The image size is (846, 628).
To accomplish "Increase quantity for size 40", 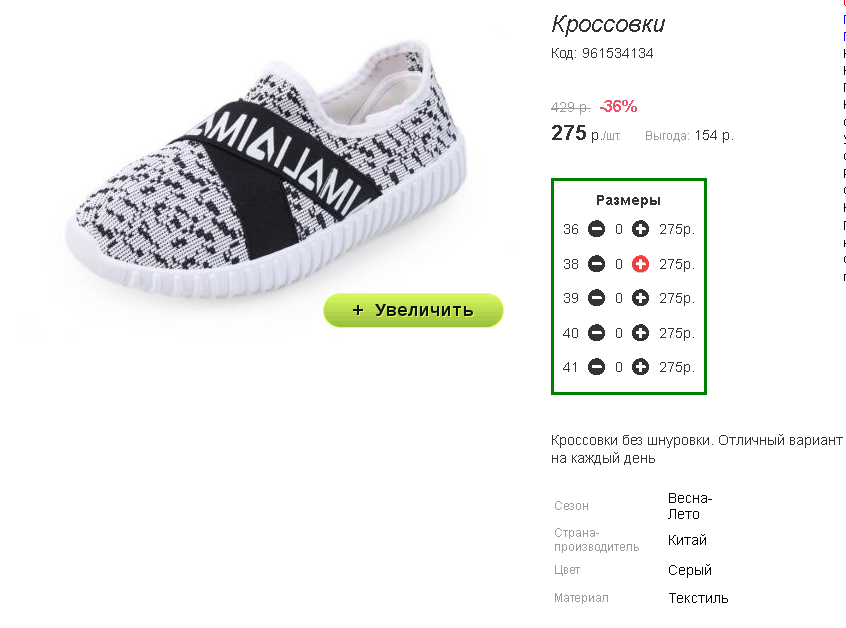I will click(x=640, y=333).
